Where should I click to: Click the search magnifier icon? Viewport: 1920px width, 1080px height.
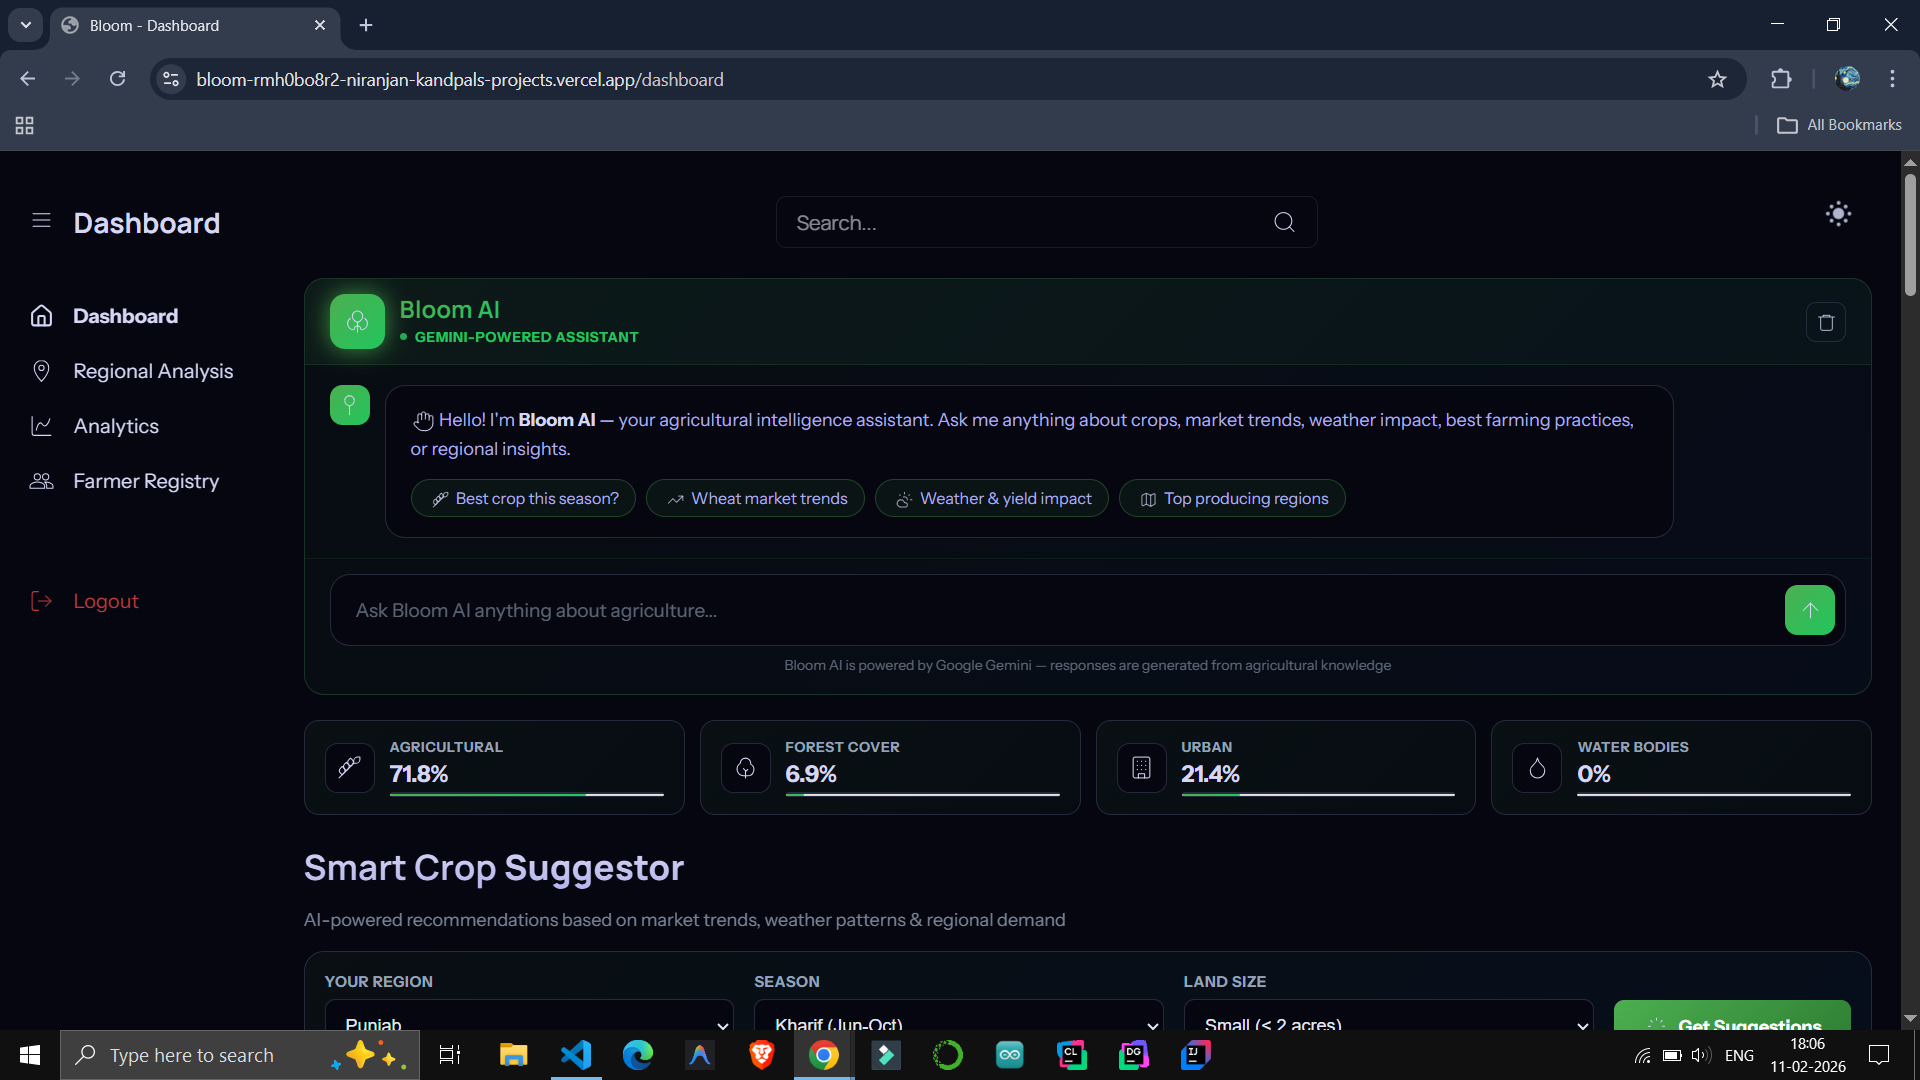coord(1284,222)
